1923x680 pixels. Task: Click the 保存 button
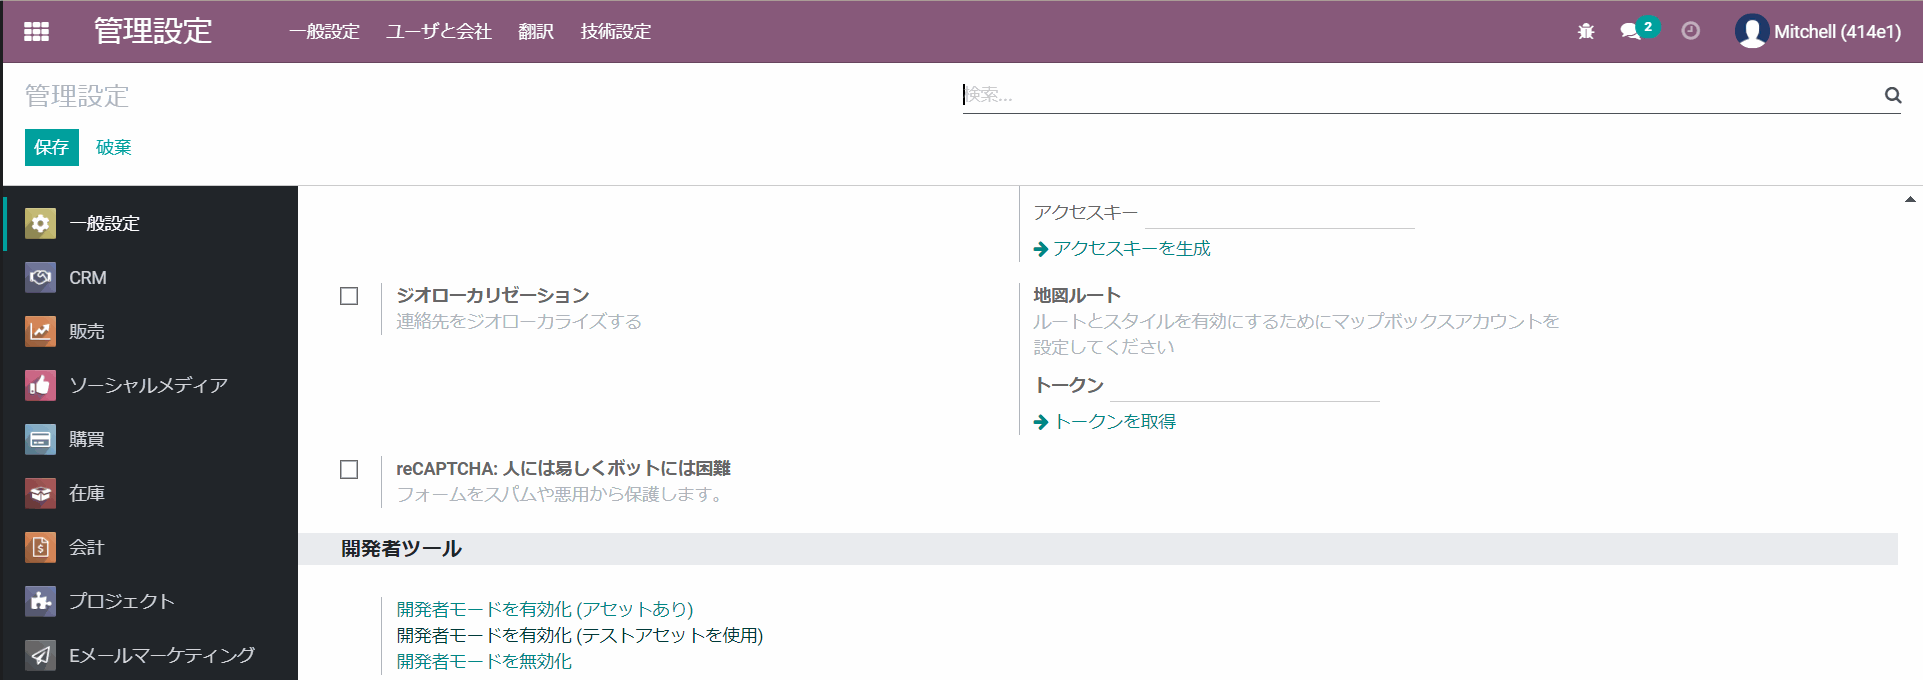click(x=52, y=147)
